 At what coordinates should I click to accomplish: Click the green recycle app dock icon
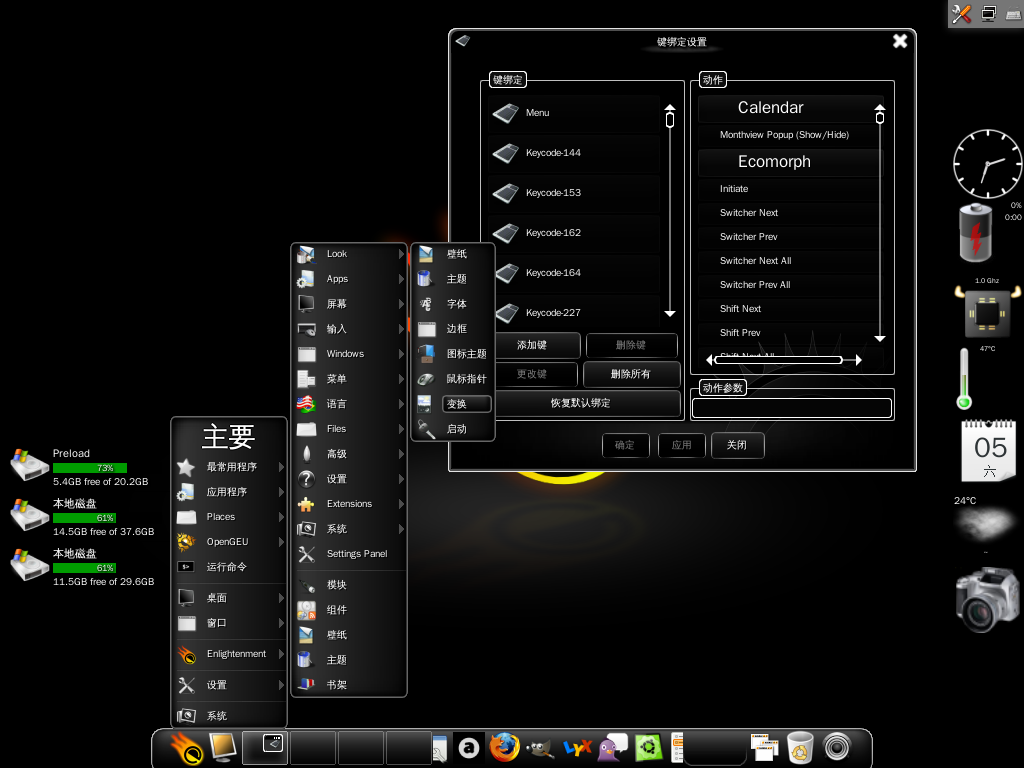click(x=648, y=748)
